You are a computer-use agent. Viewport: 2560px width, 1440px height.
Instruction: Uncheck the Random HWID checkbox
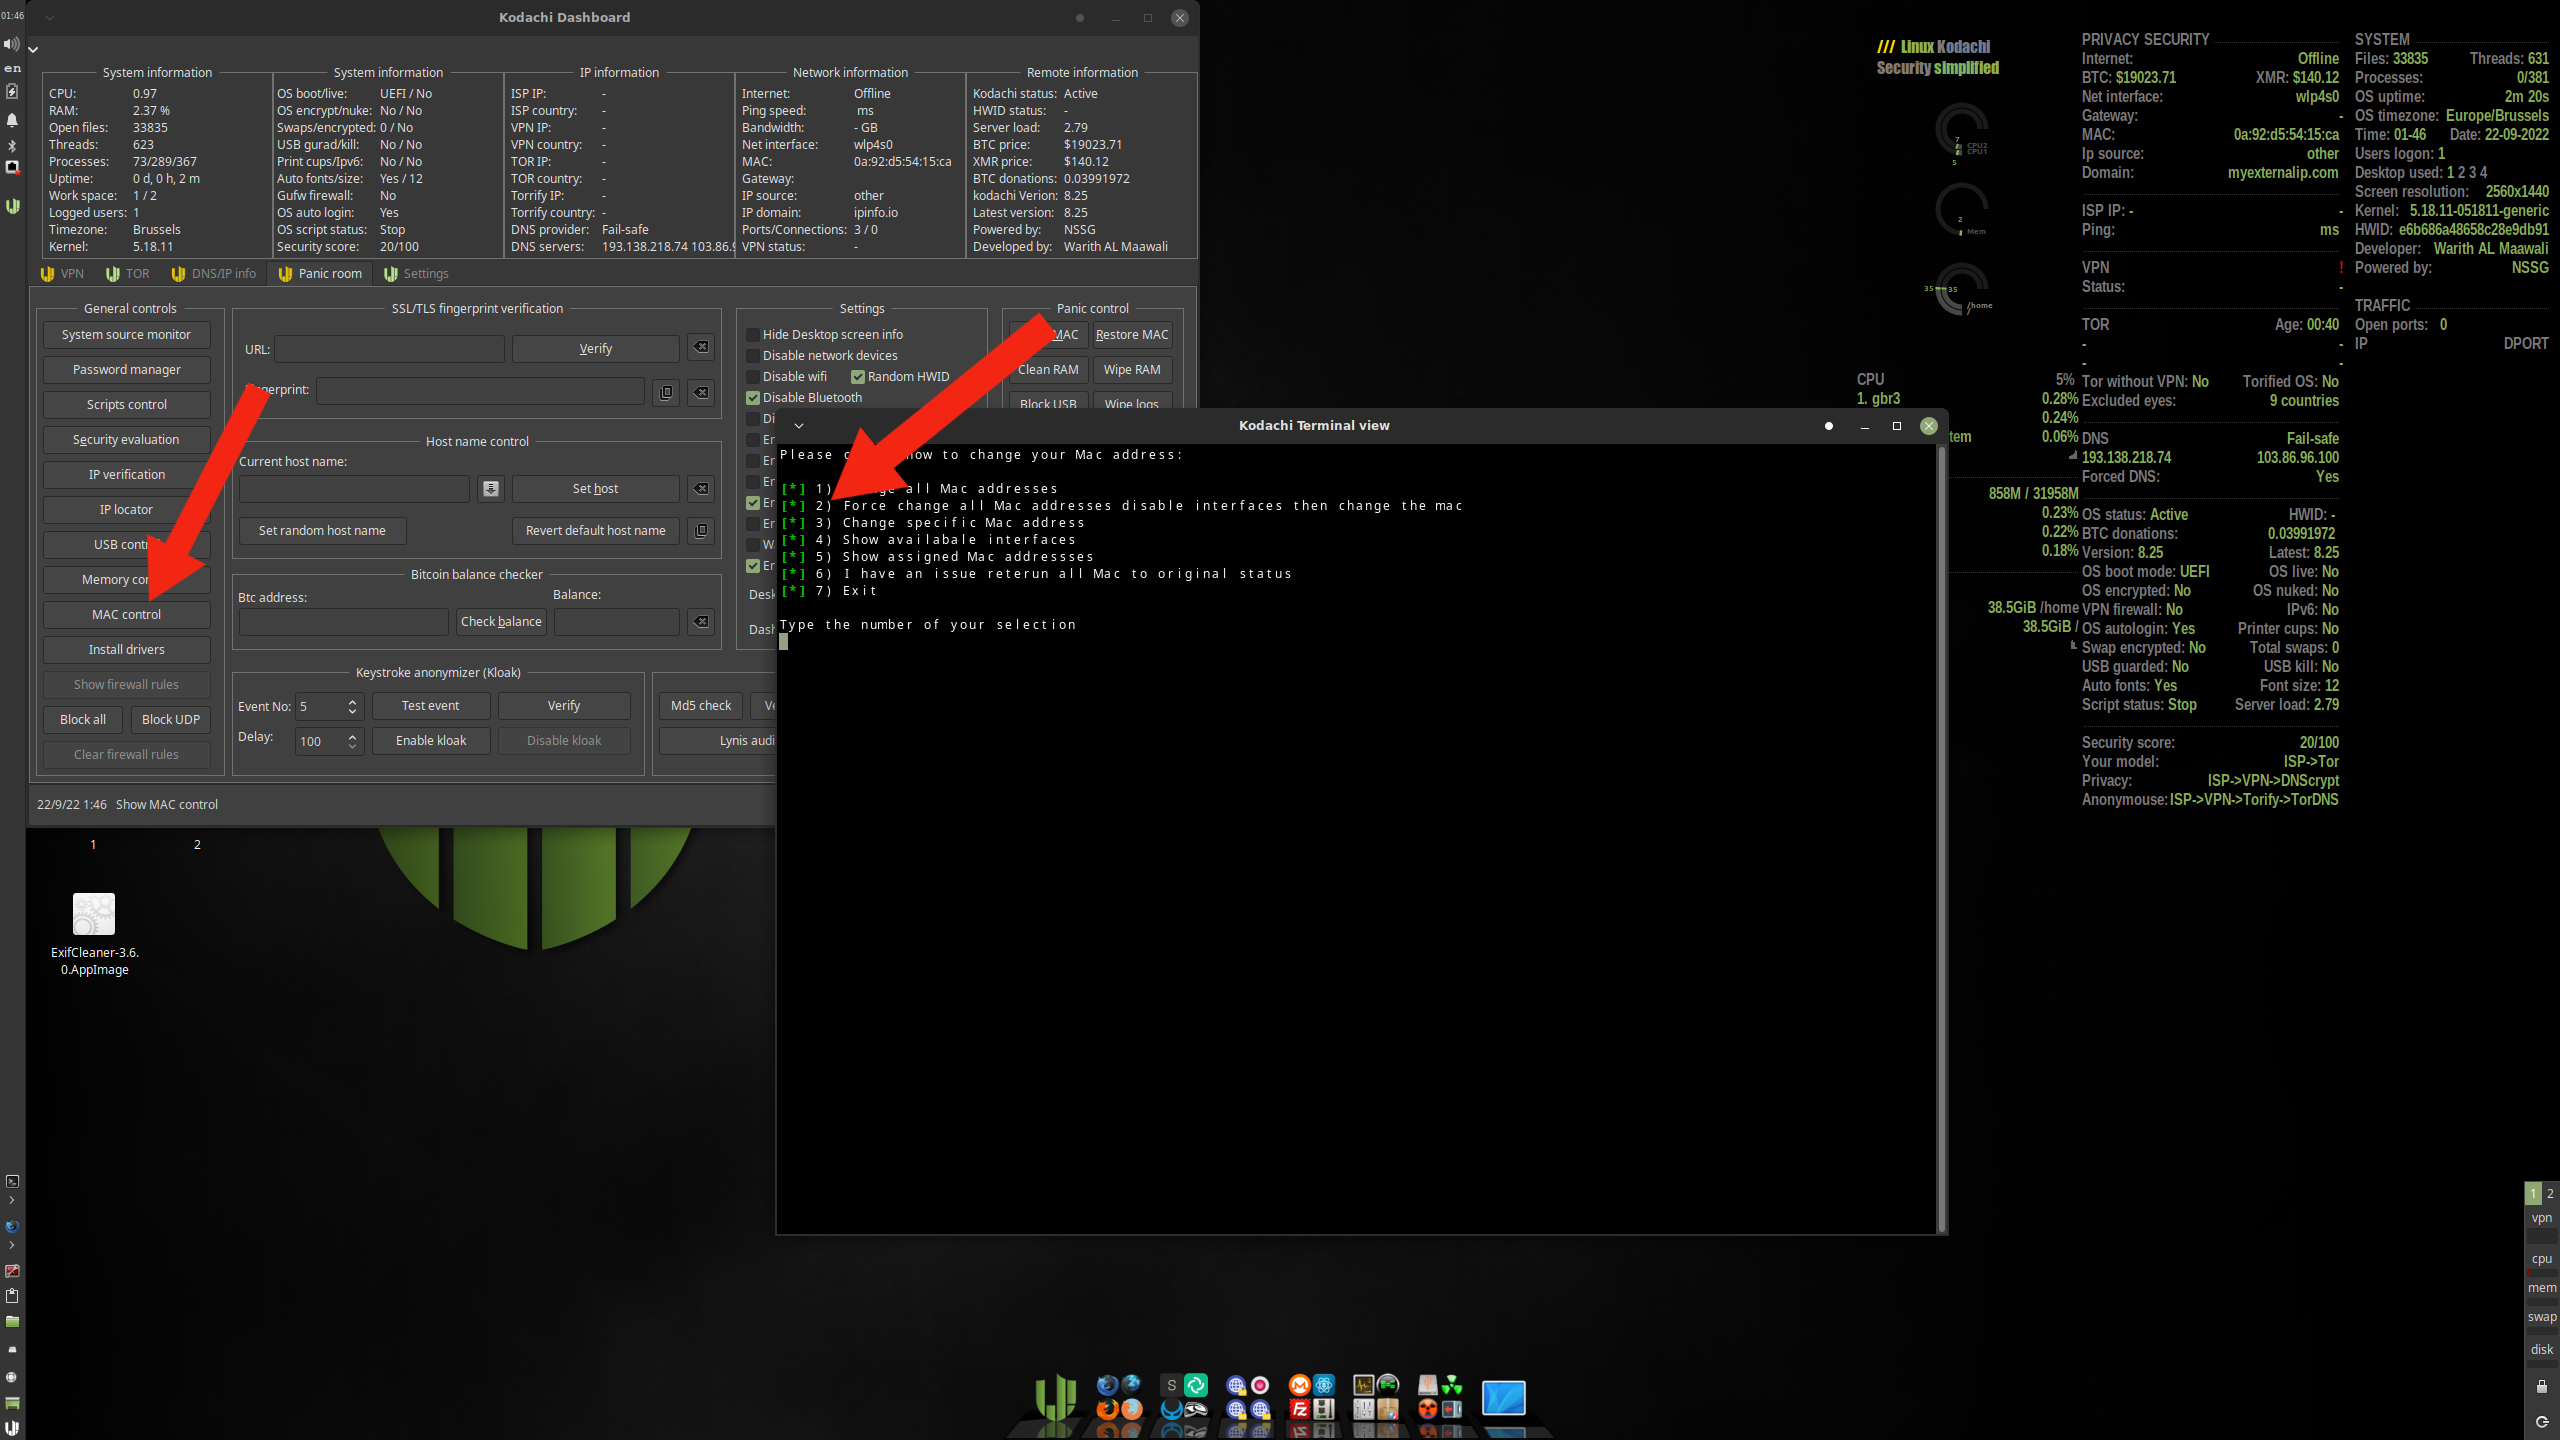(x=857, y=376)
